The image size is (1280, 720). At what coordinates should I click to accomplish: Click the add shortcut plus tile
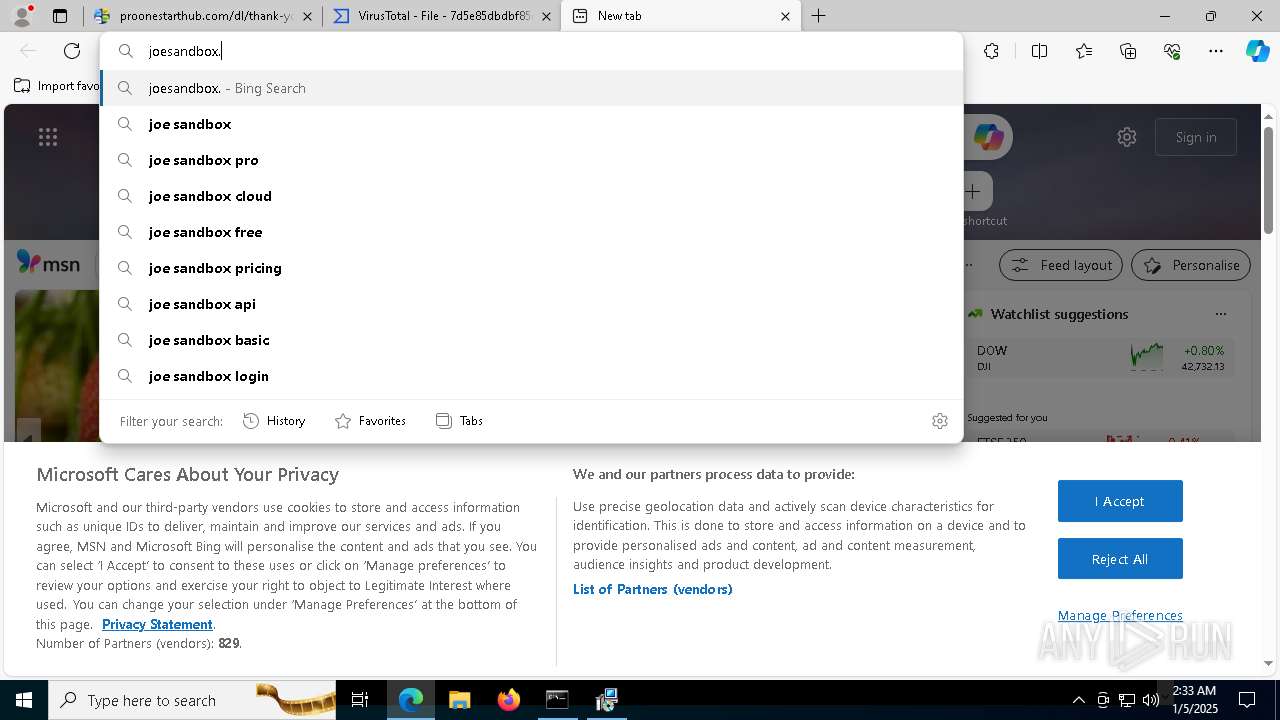pyautogui.click(x=973, y=191)
